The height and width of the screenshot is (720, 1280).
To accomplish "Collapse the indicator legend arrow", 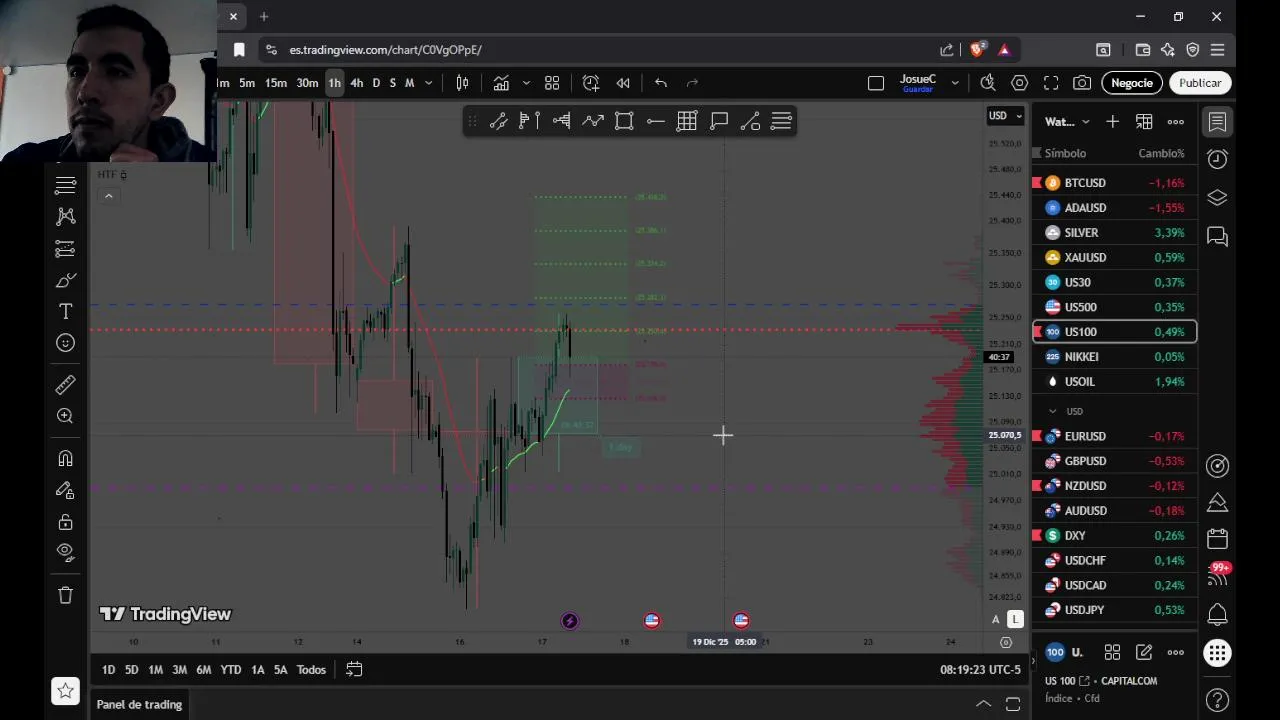I will click(x=108, y=196).
